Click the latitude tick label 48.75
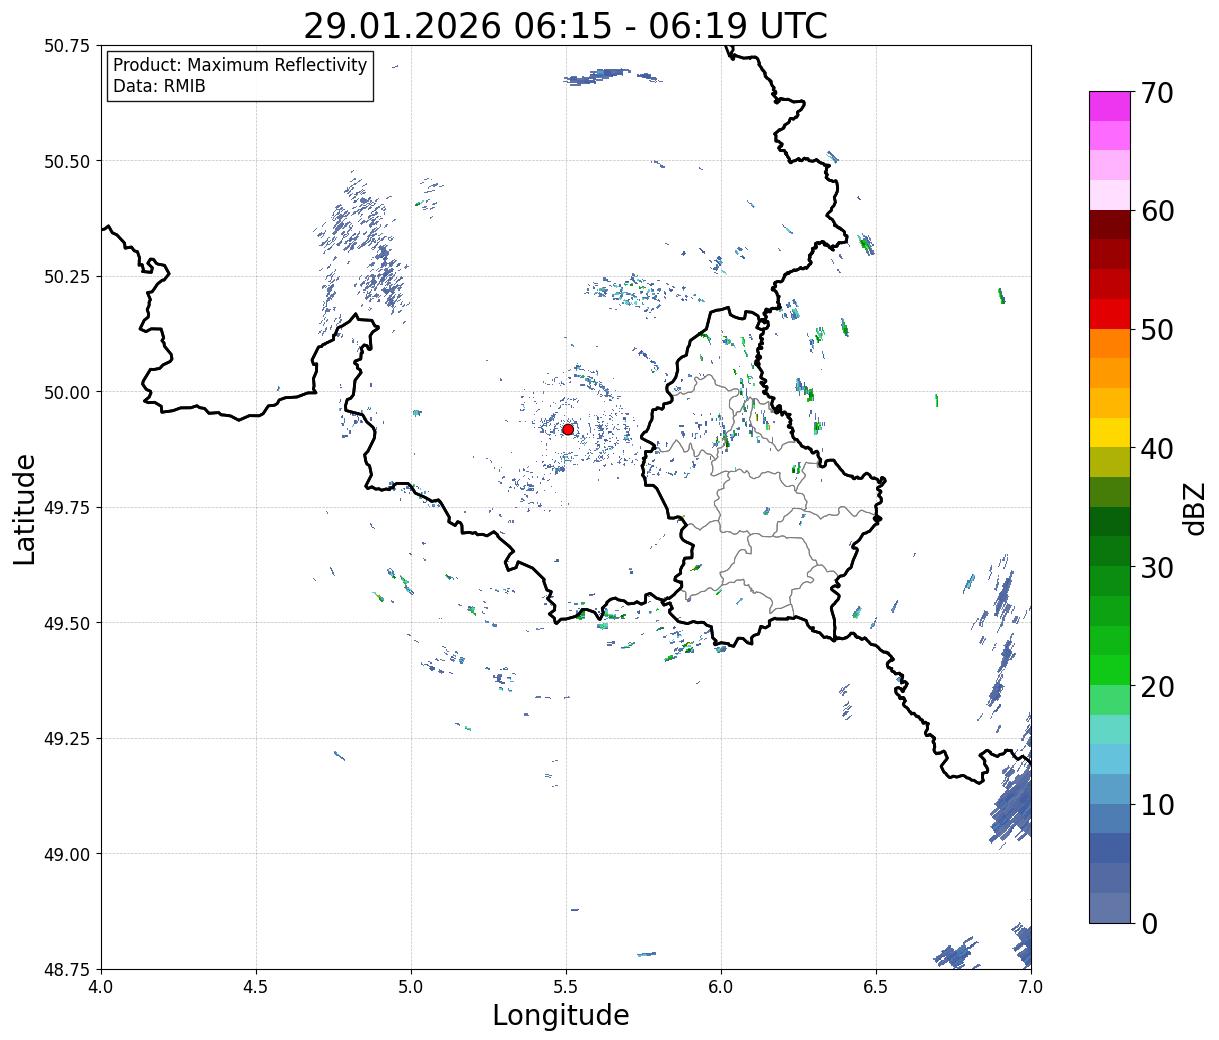Image resolution: width=1219 pixels, height=1040 pixels. (66, 969)
